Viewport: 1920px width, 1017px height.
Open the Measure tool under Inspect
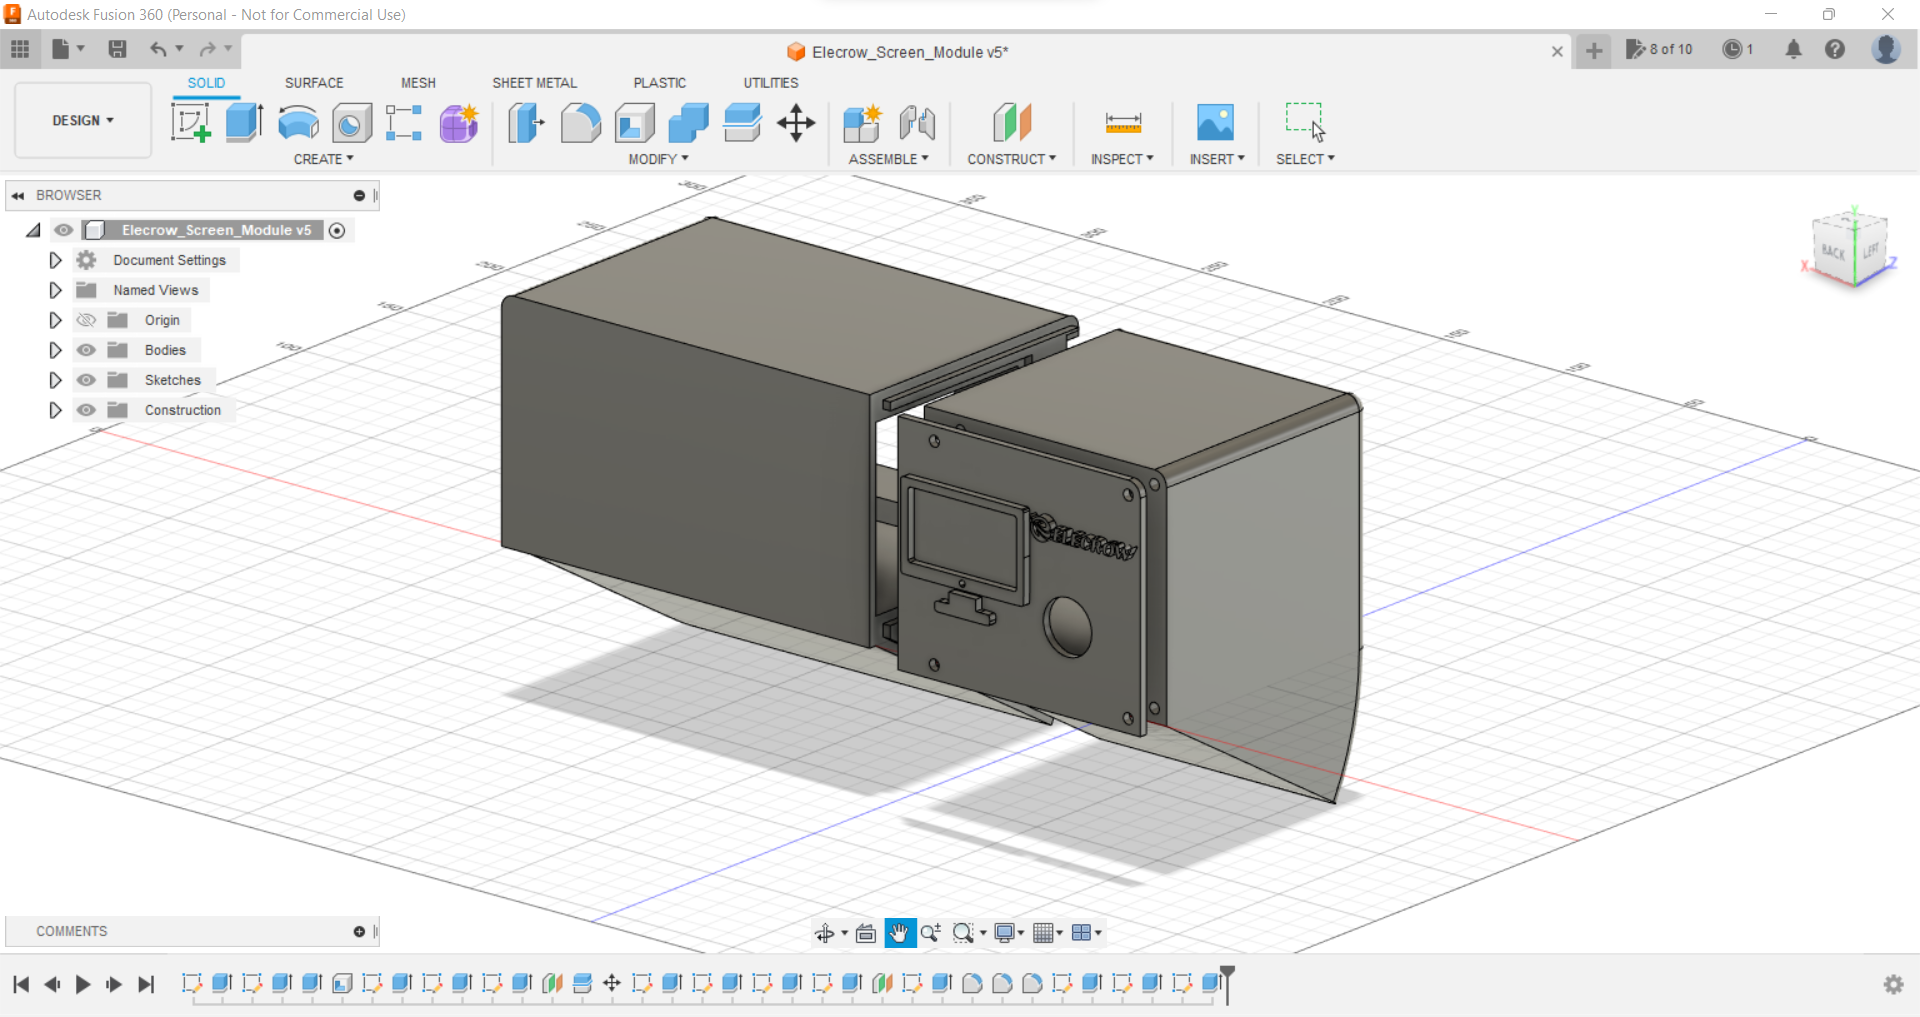tap(1122, 122)
